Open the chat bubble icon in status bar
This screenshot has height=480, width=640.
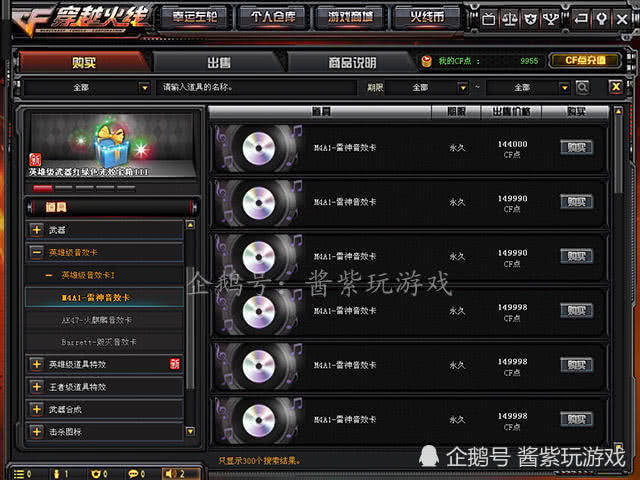(x=133, y=474)
